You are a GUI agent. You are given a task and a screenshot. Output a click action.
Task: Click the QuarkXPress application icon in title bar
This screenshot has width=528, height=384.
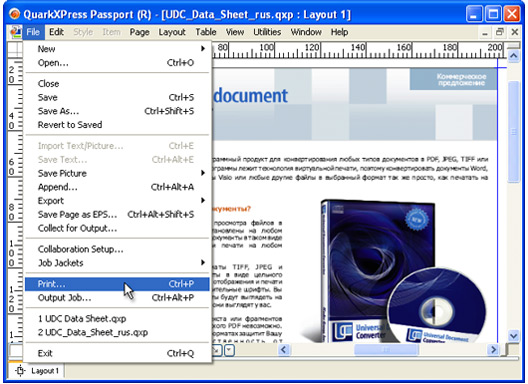coord(14,14)
